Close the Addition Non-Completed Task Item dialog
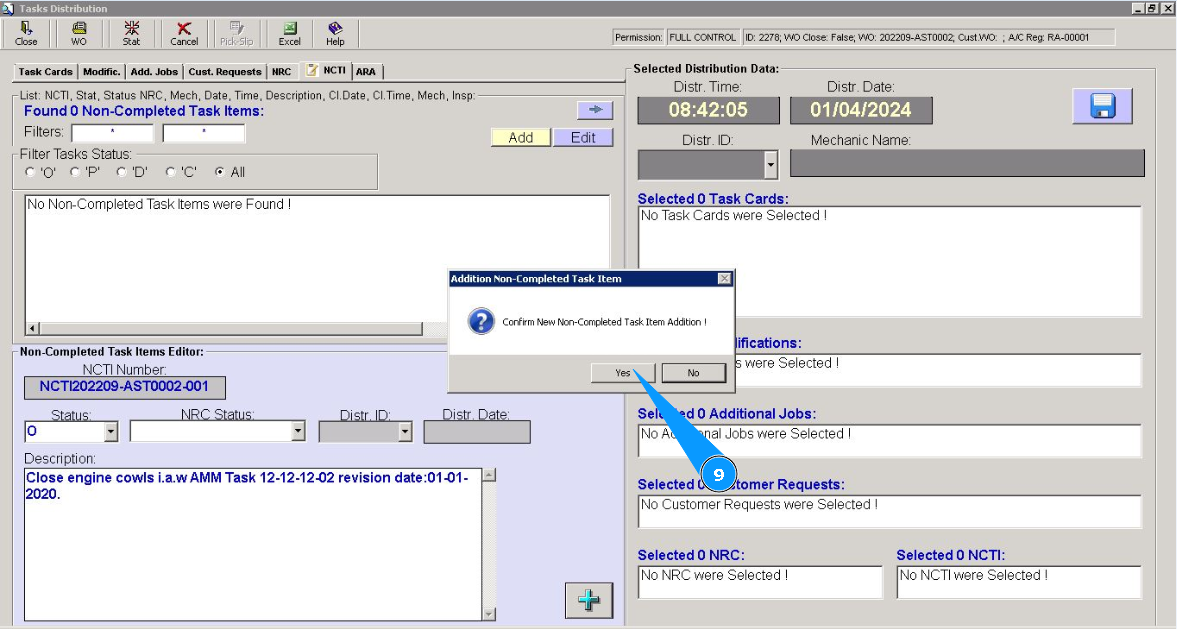 (x=724, y=278)
